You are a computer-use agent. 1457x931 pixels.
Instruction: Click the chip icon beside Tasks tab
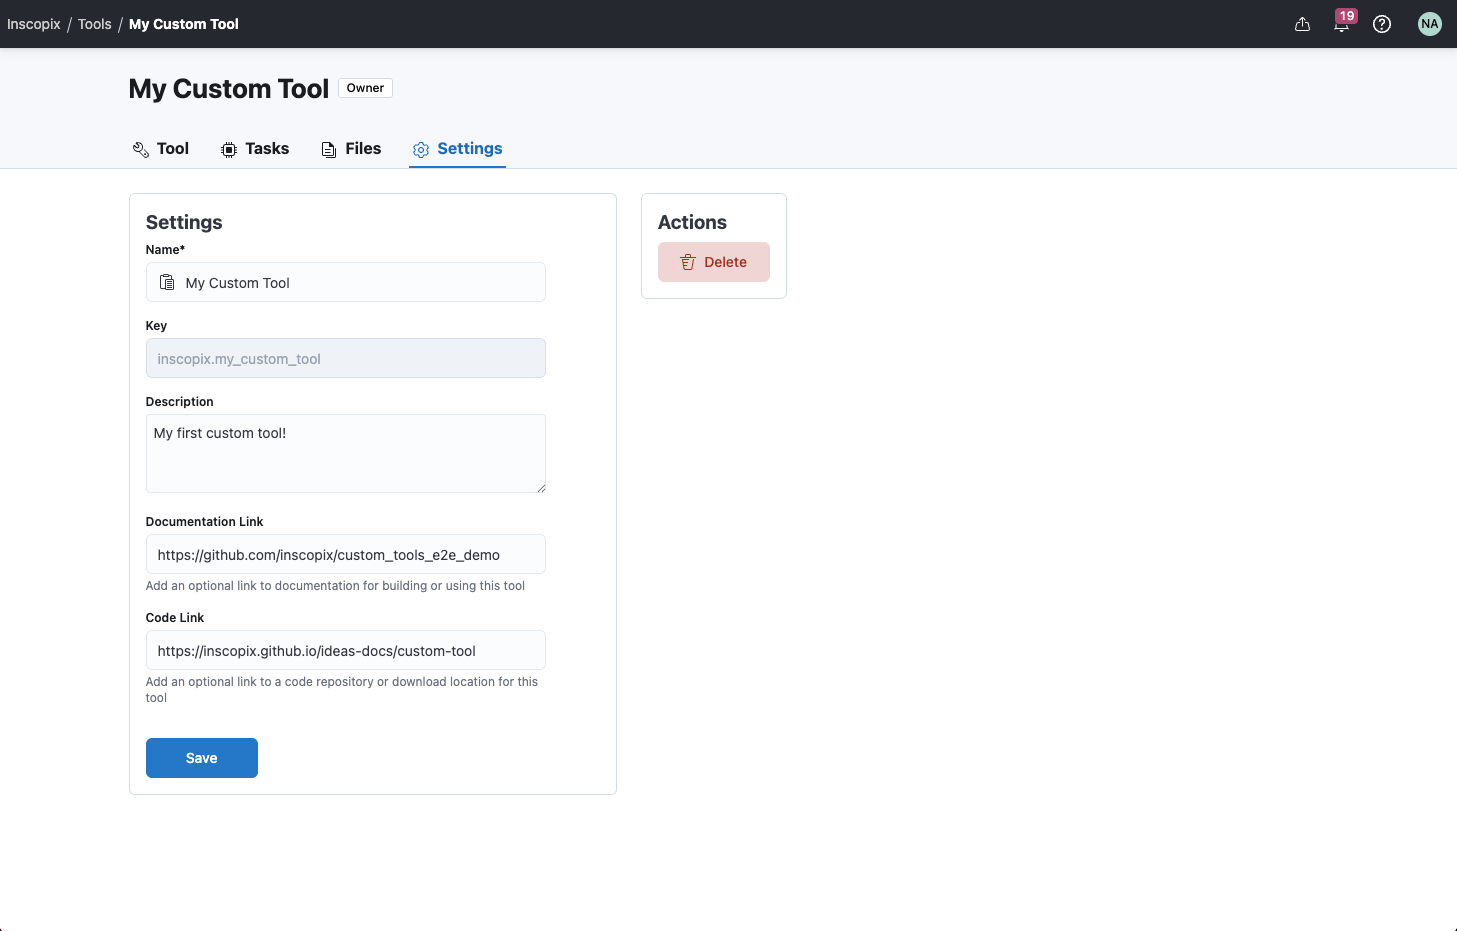click(x=229, y=149)
